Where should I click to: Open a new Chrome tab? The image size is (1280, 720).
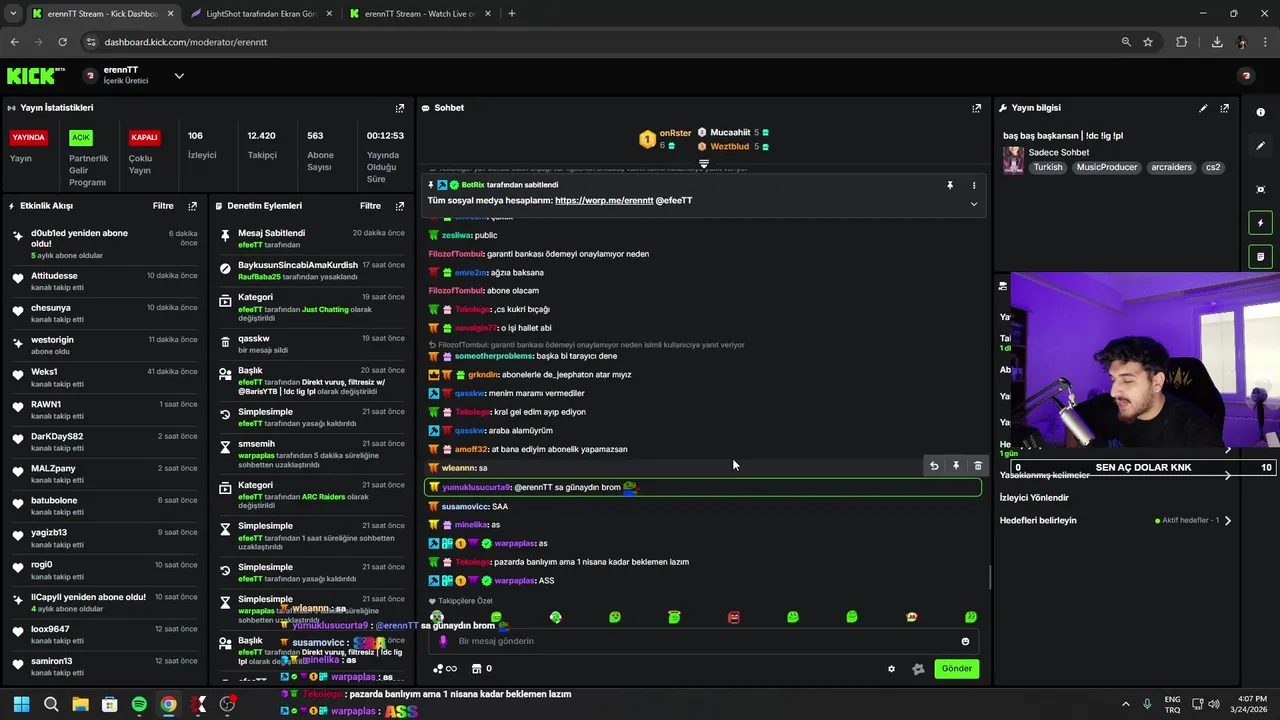point(512,14)
